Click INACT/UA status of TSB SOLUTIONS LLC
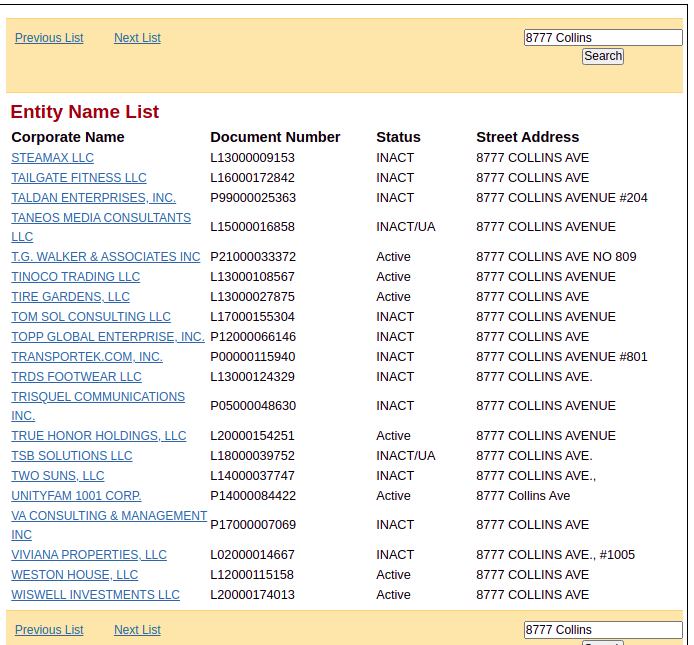 (x=406, y=456)
